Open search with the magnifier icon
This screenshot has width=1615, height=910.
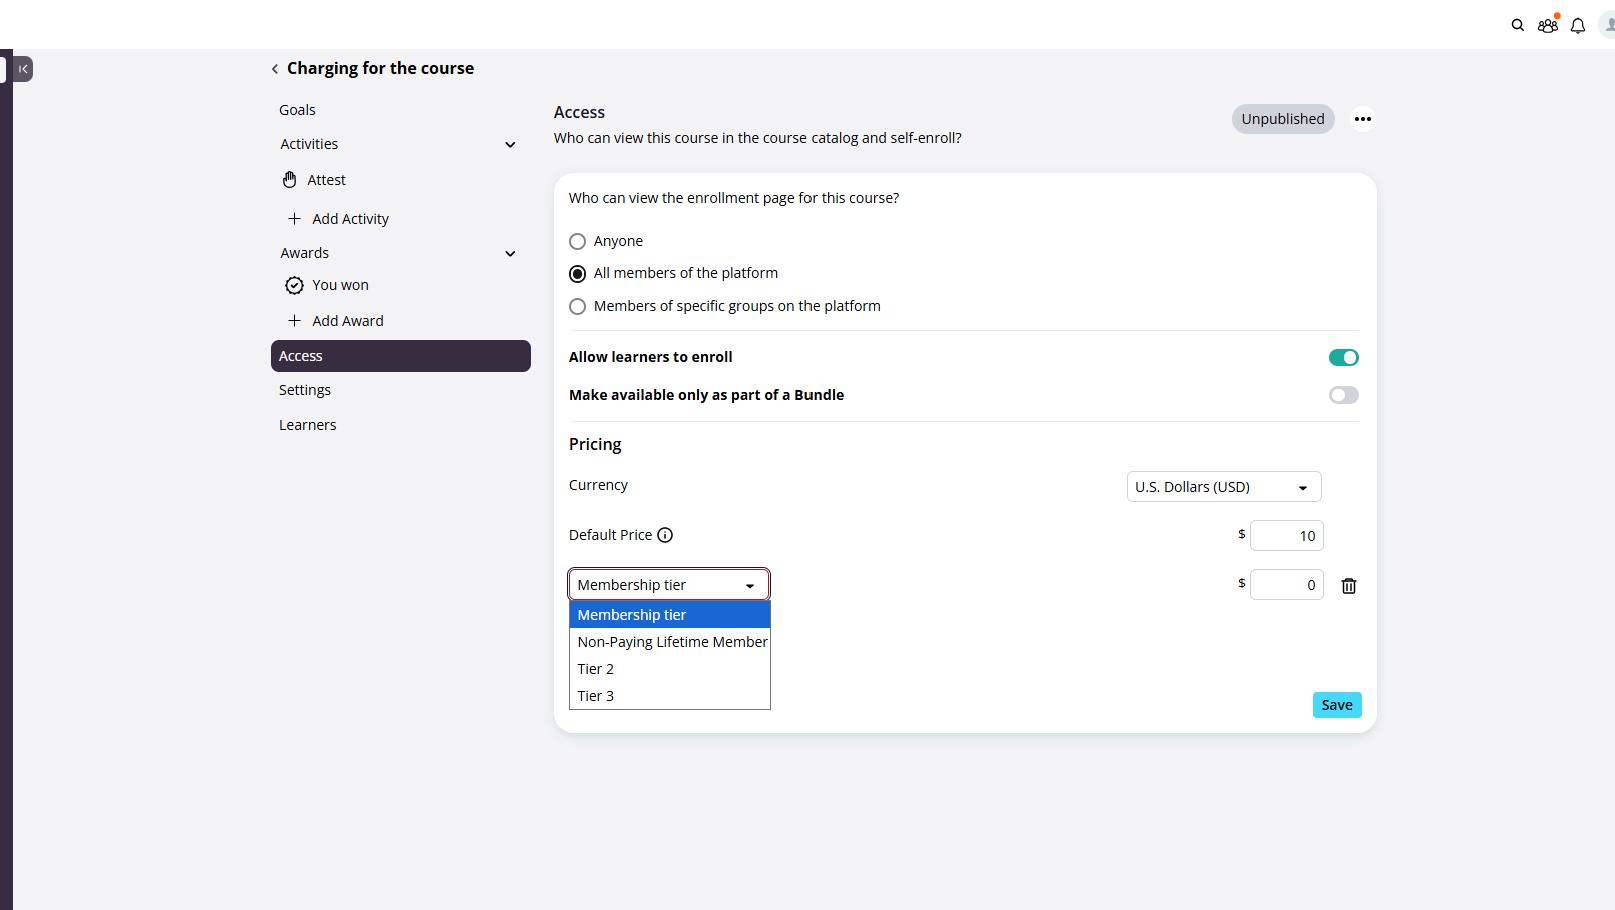coord(1517,25)
